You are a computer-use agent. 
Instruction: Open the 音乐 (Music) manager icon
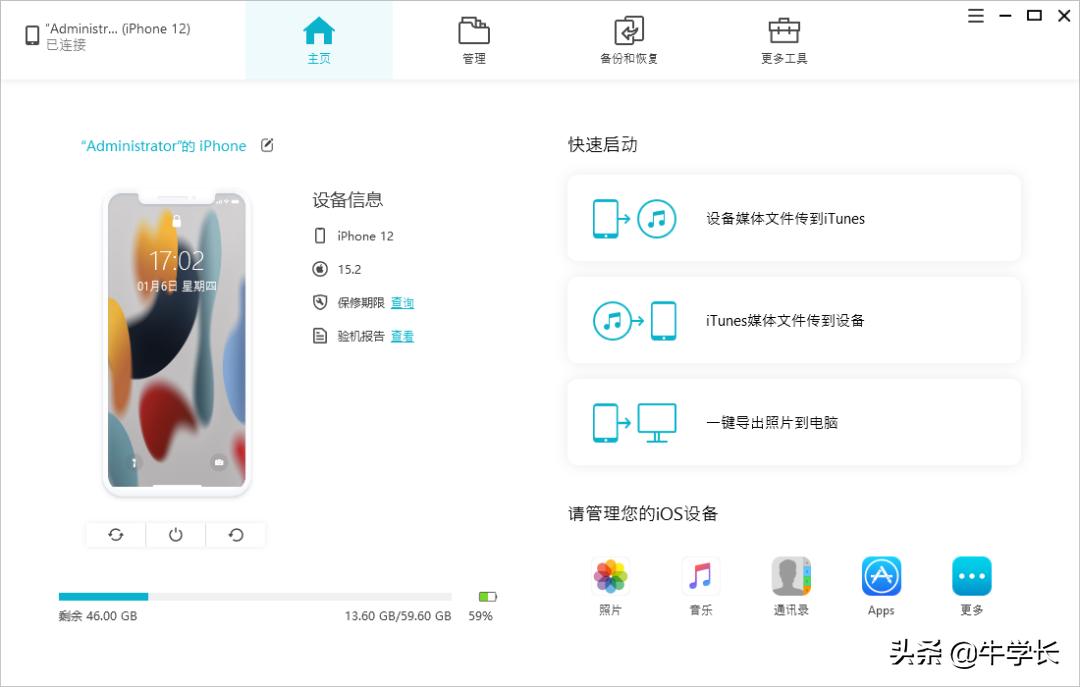700,575
